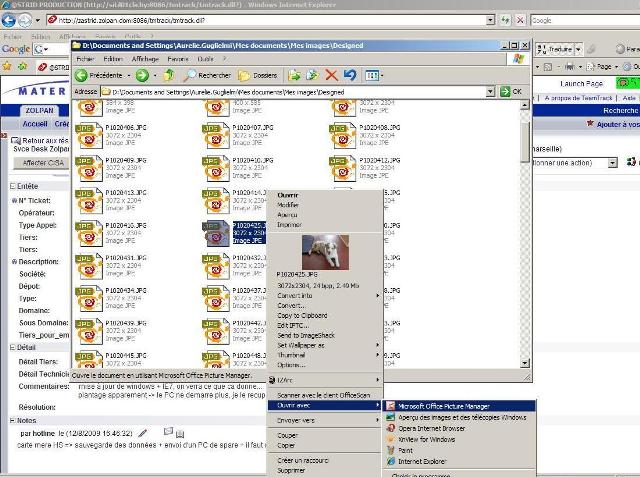This screenshot has width=640, height=477.
Task: Open the Explorer views dropdown button
Action: (374, 75)
